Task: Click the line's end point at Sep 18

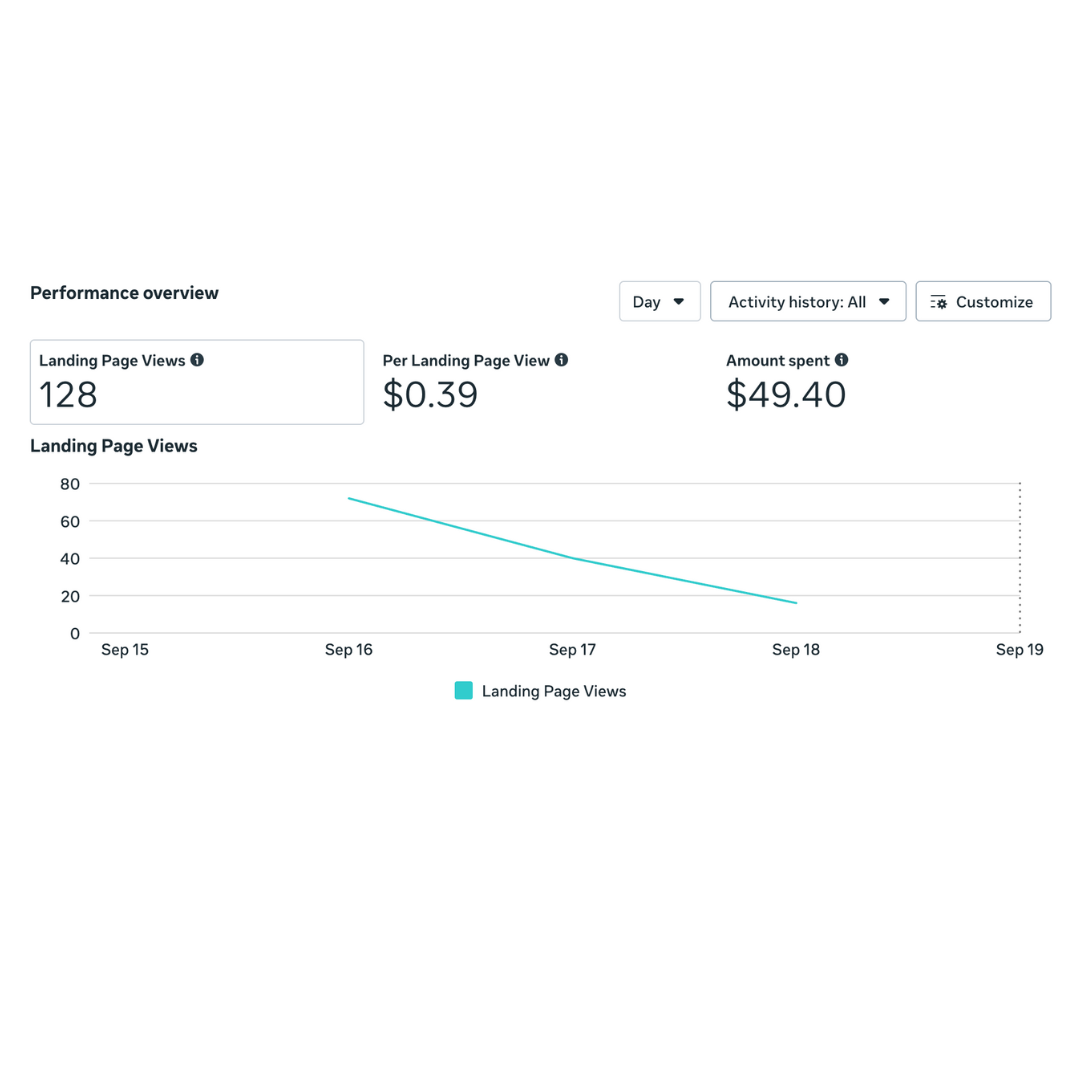Action: (x=796, y=603)
